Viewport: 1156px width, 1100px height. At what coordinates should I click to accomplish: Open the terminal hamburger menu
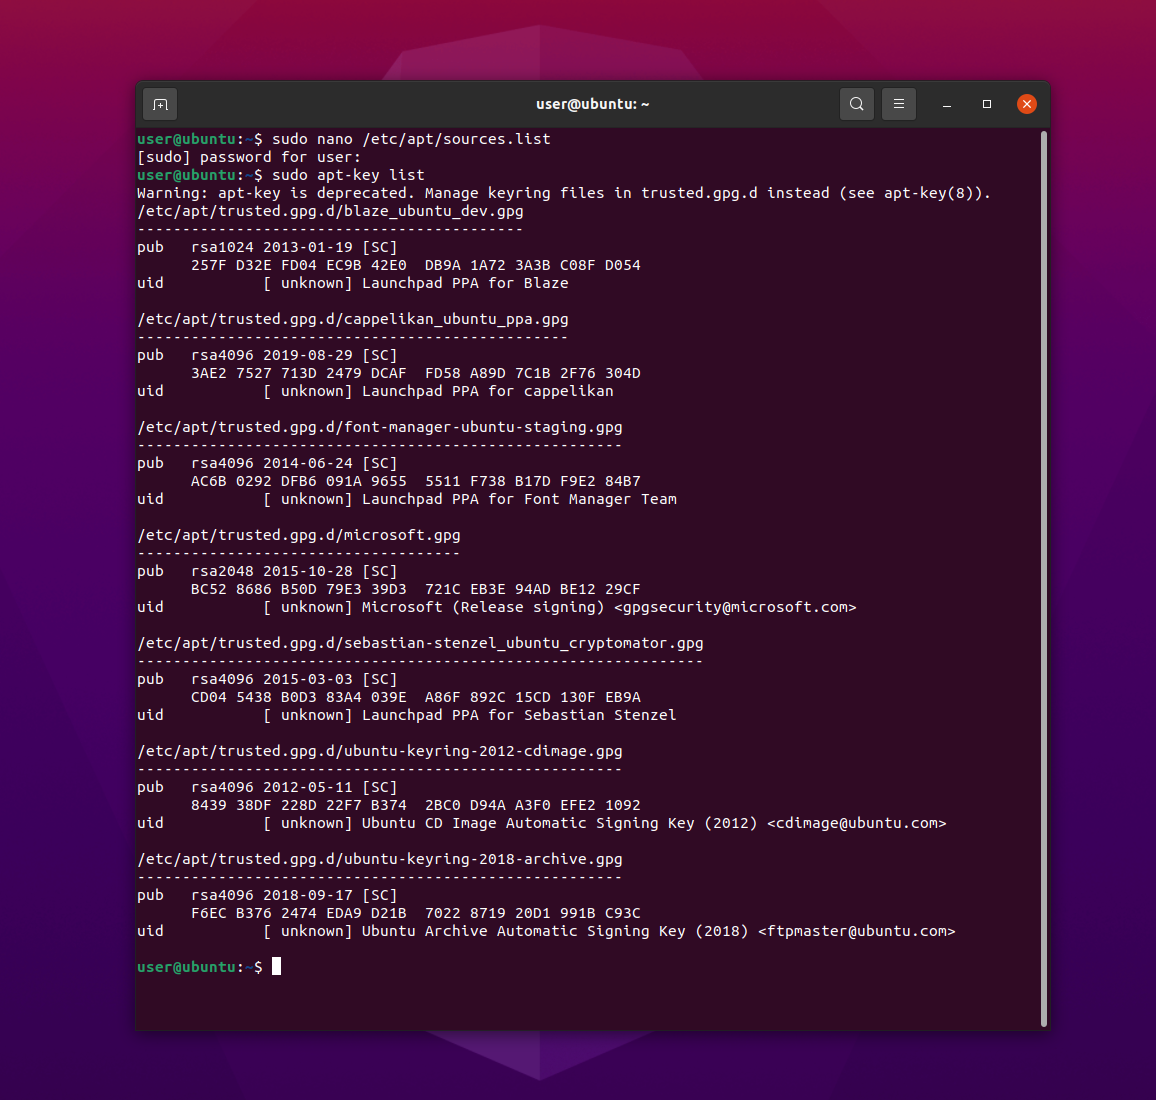[x=898, y=103]
